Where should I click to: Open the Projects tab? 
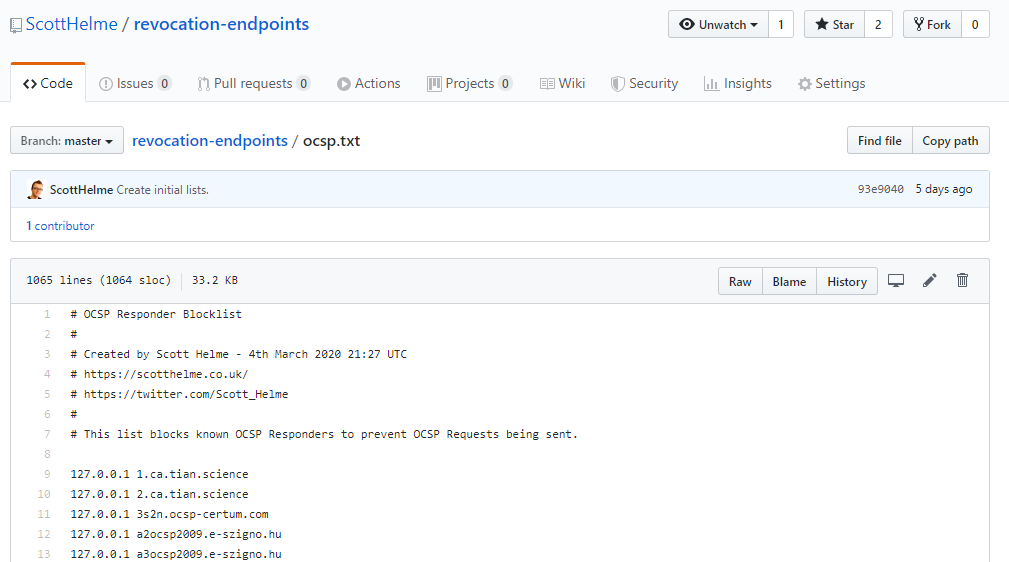[x=469, y=84]
